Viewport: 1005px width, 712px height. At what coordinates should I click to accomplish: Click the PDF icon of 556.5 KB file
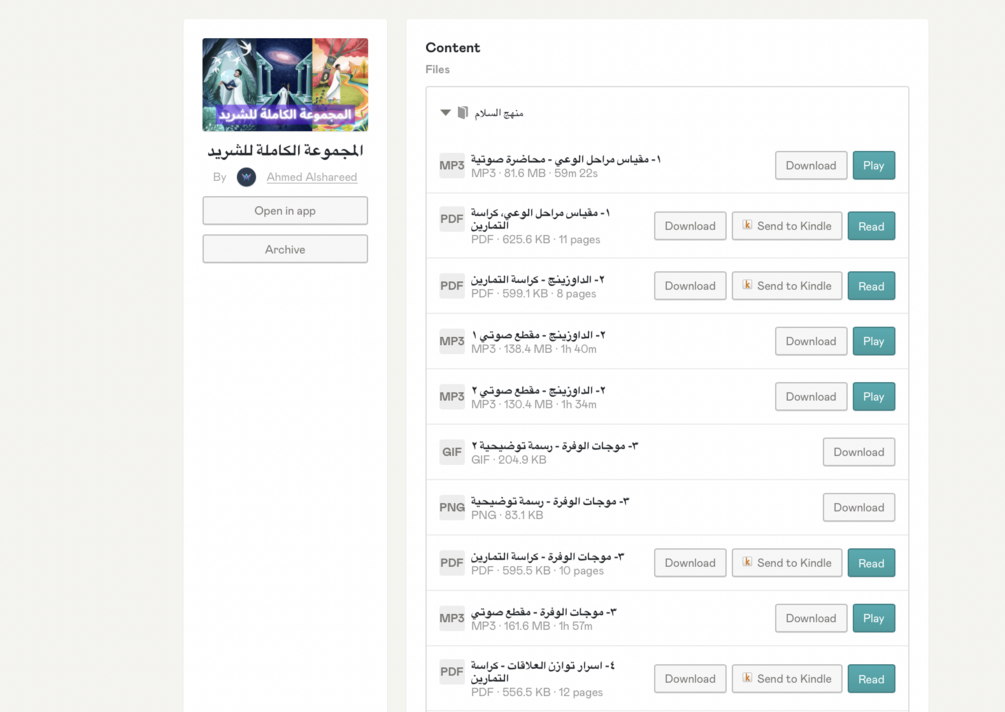452,672
